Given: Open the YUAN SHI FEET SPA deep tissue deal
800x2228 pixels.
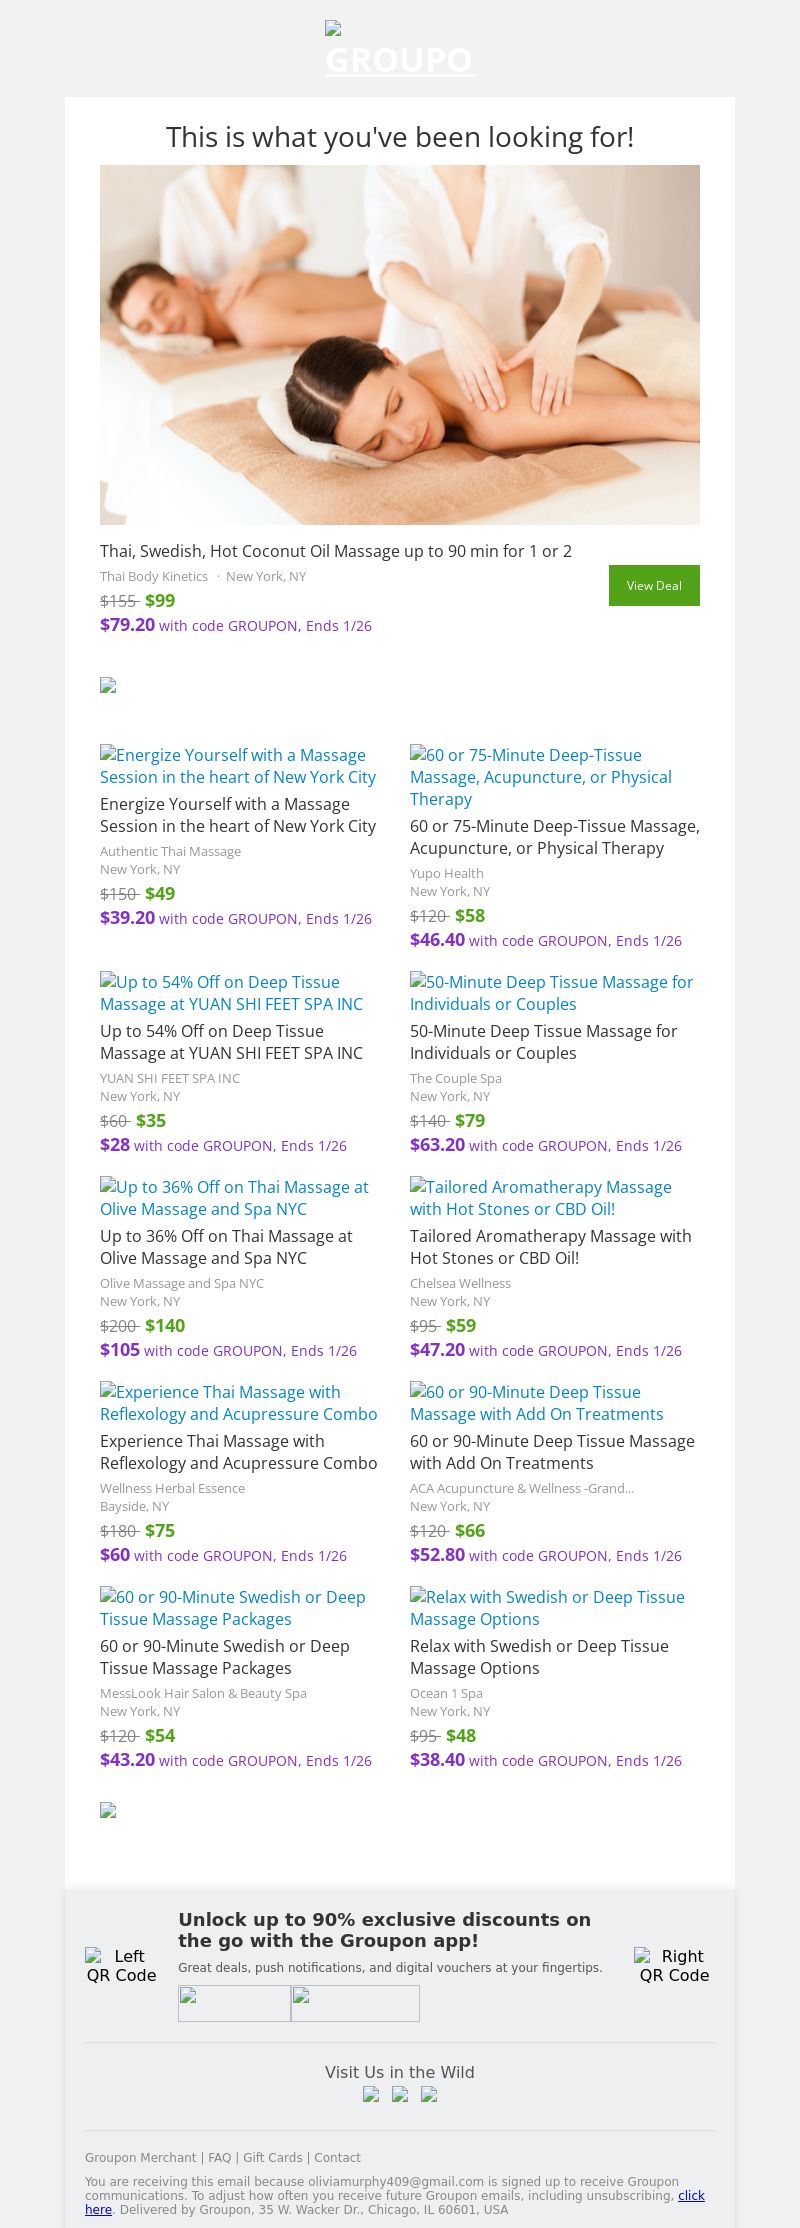Looking at the screenshot, I should pos(231,1042).
